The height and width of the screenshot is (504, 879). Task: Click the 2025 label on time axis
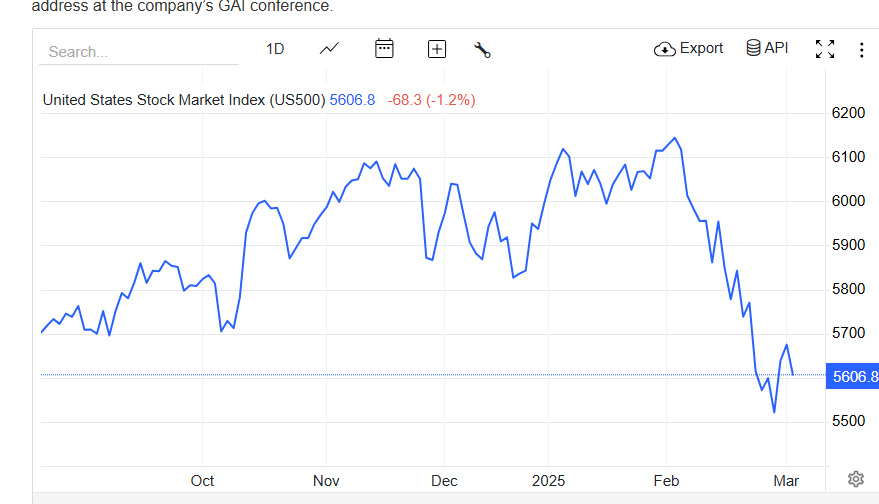point(550,481)
